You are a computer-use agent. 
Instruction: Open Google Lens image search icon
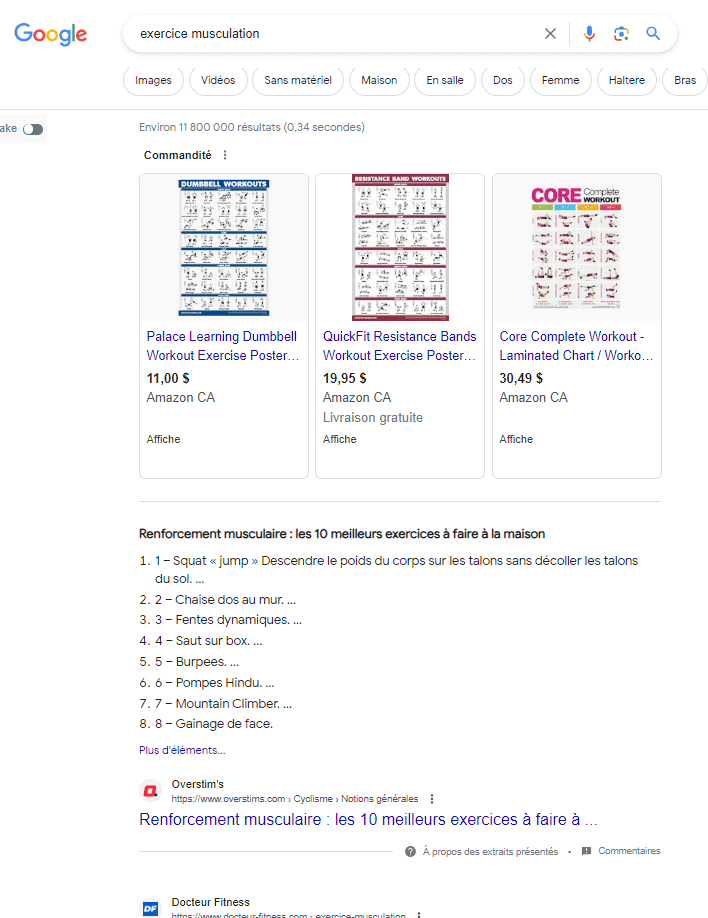coord(621,33)
